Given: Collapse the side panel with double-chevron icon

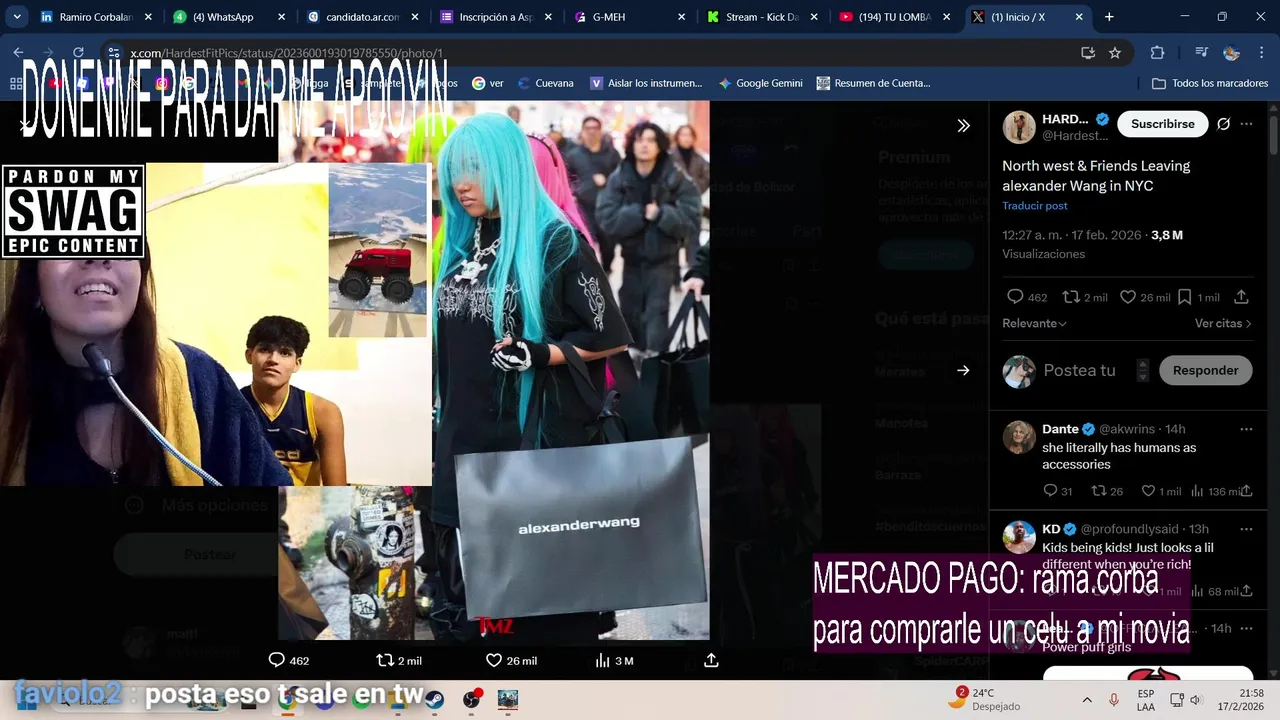Looking at the screenshot, I should [x=963, y=125].
